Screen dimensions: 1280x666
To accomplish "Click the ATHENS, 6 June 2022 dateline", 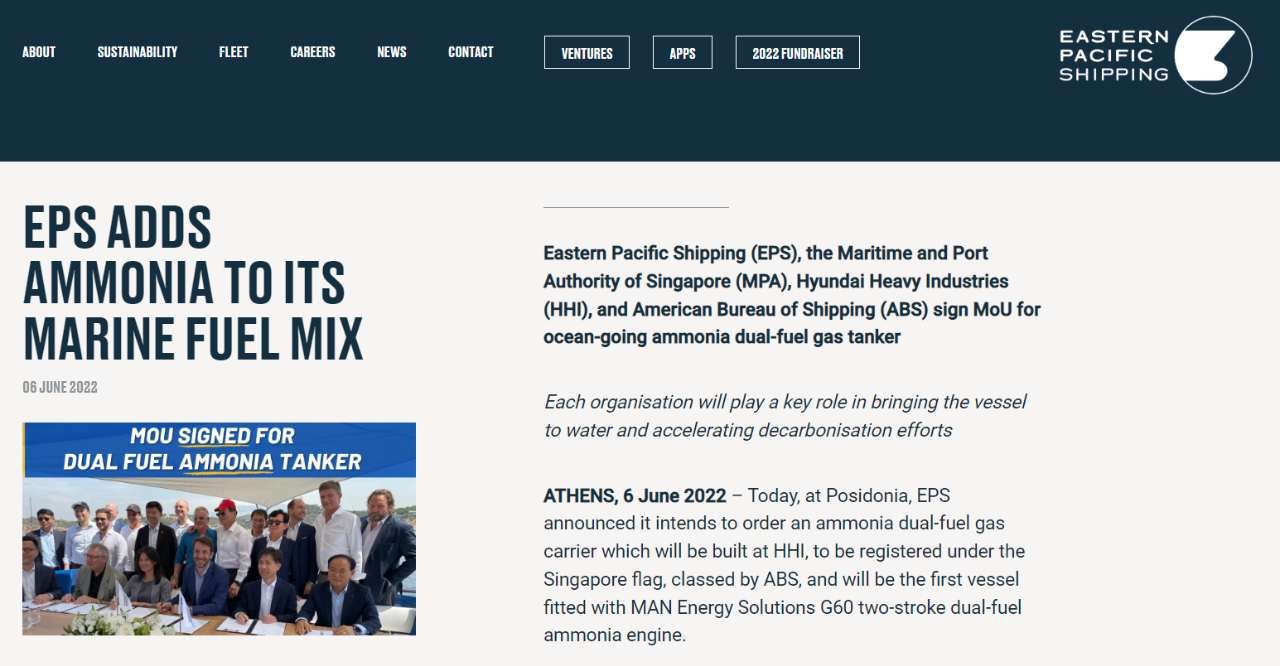I will pyautogui.click(x=635, y=496).
